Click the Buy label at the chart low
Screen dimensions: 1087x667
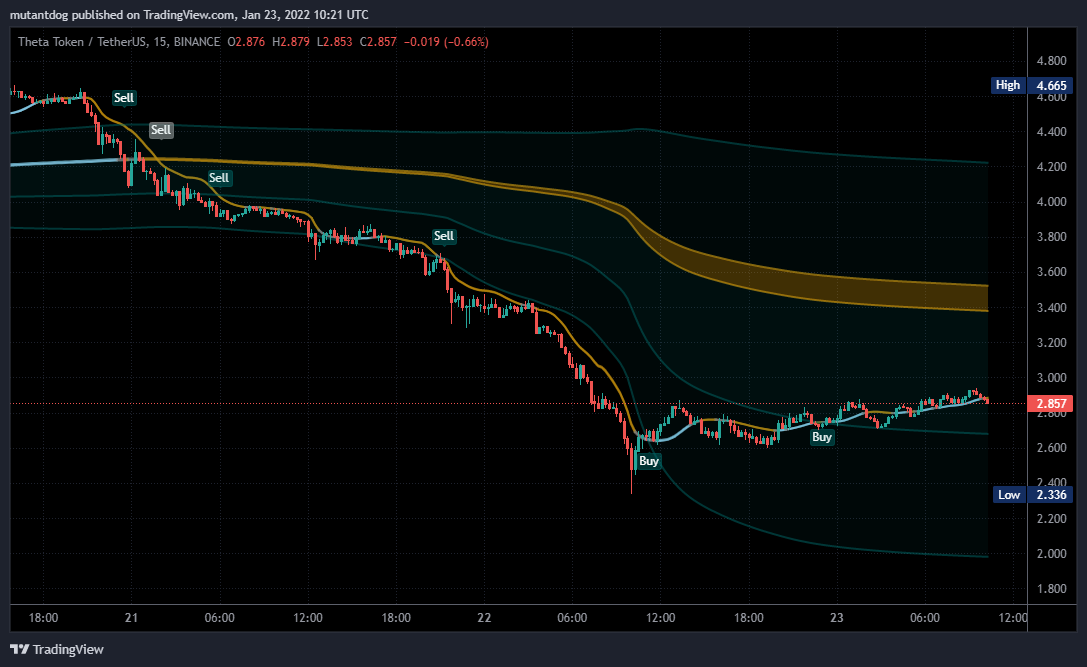tap(649, 461)
